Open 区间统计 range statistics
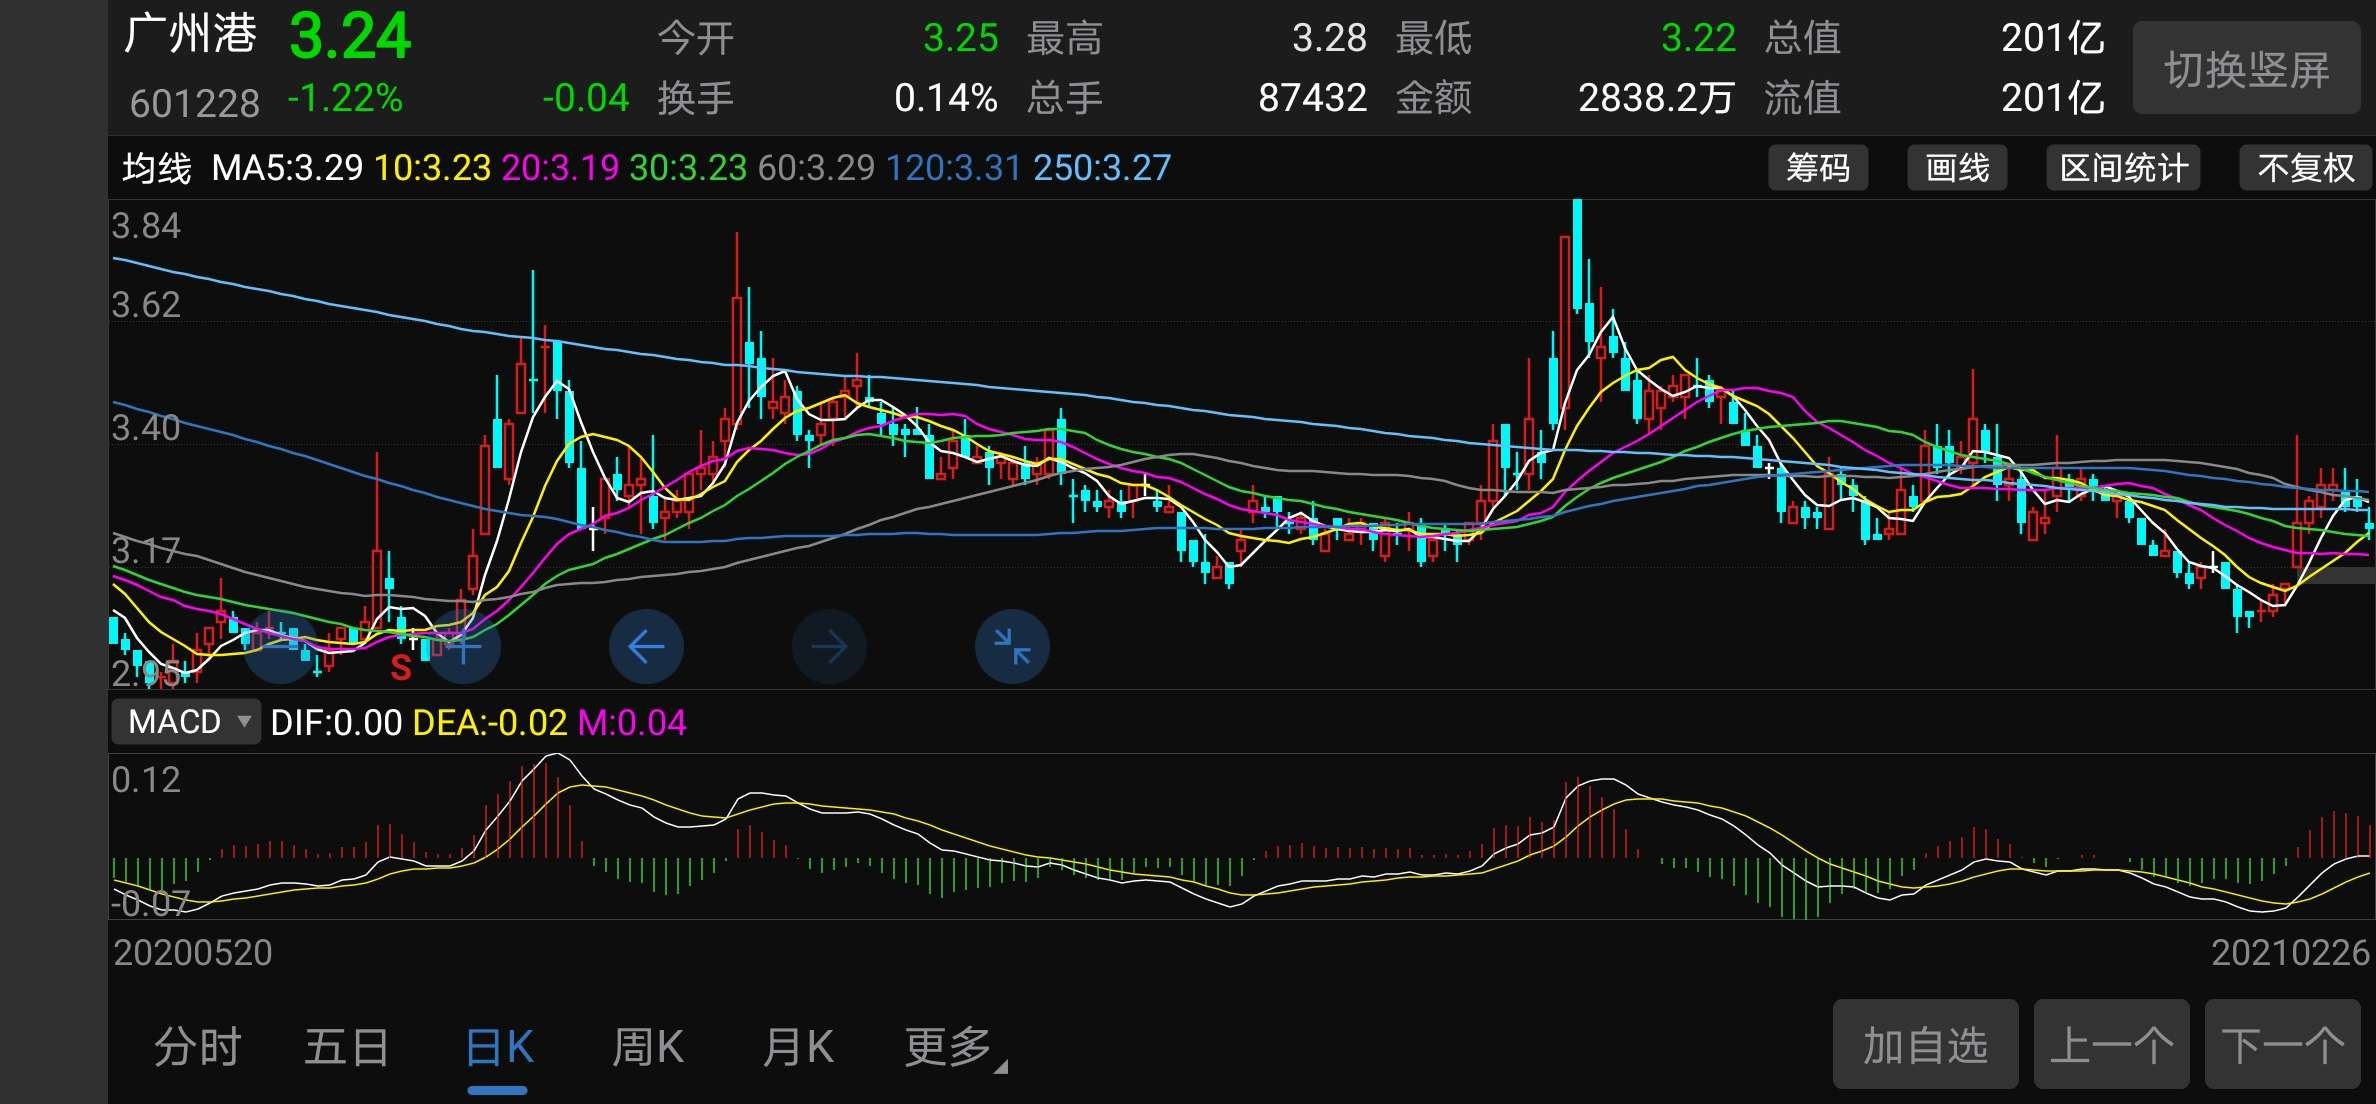Image resolution: width=2376 pixels, height=1104 pixels. [x=2123, y=168]
